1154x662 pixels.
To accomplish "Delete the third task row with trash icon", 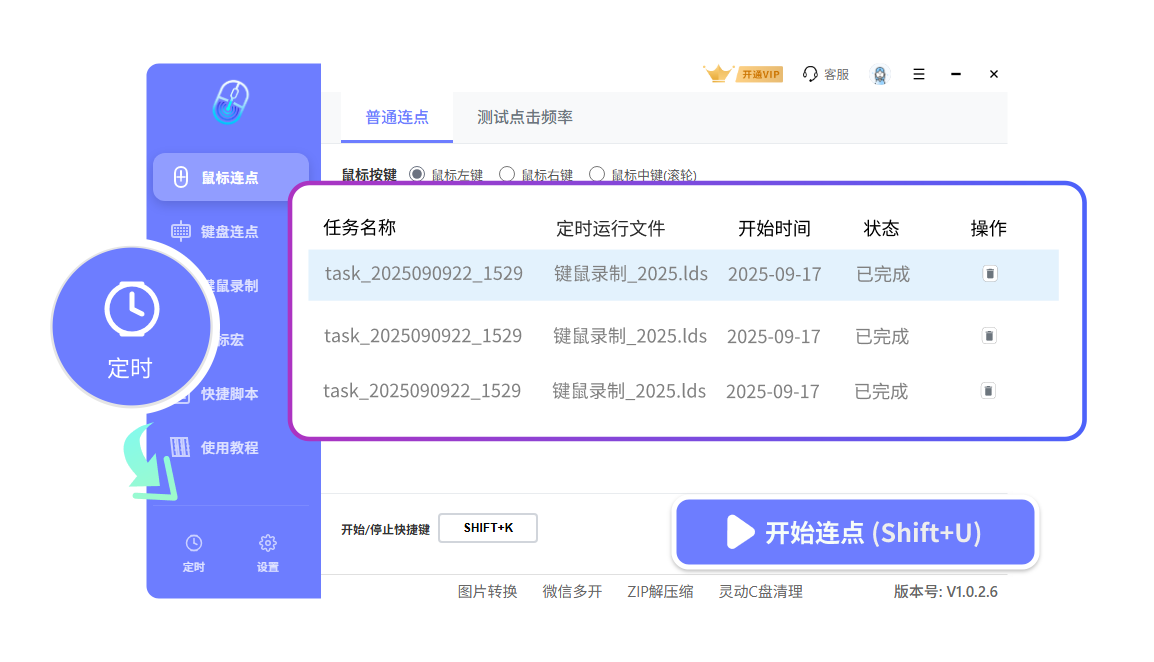I will 988,391.
